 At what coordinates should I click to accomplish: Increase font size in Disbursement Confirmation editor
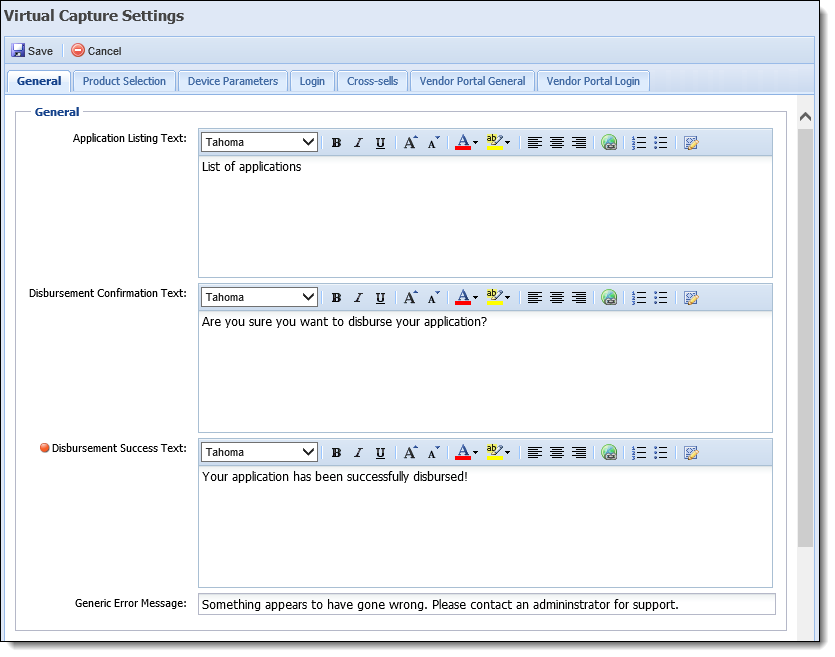coord(410,298)
